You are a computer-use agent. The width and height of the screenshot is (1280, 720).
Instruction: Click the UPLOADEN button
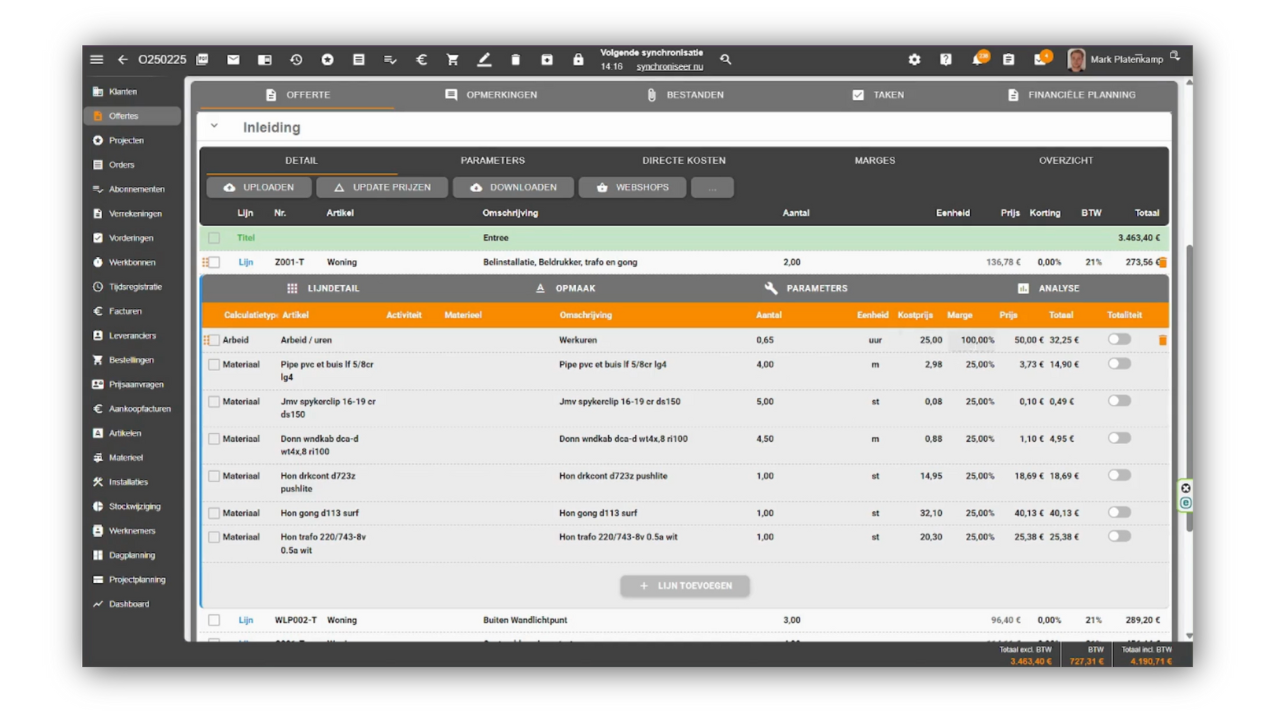click(259, 187)
